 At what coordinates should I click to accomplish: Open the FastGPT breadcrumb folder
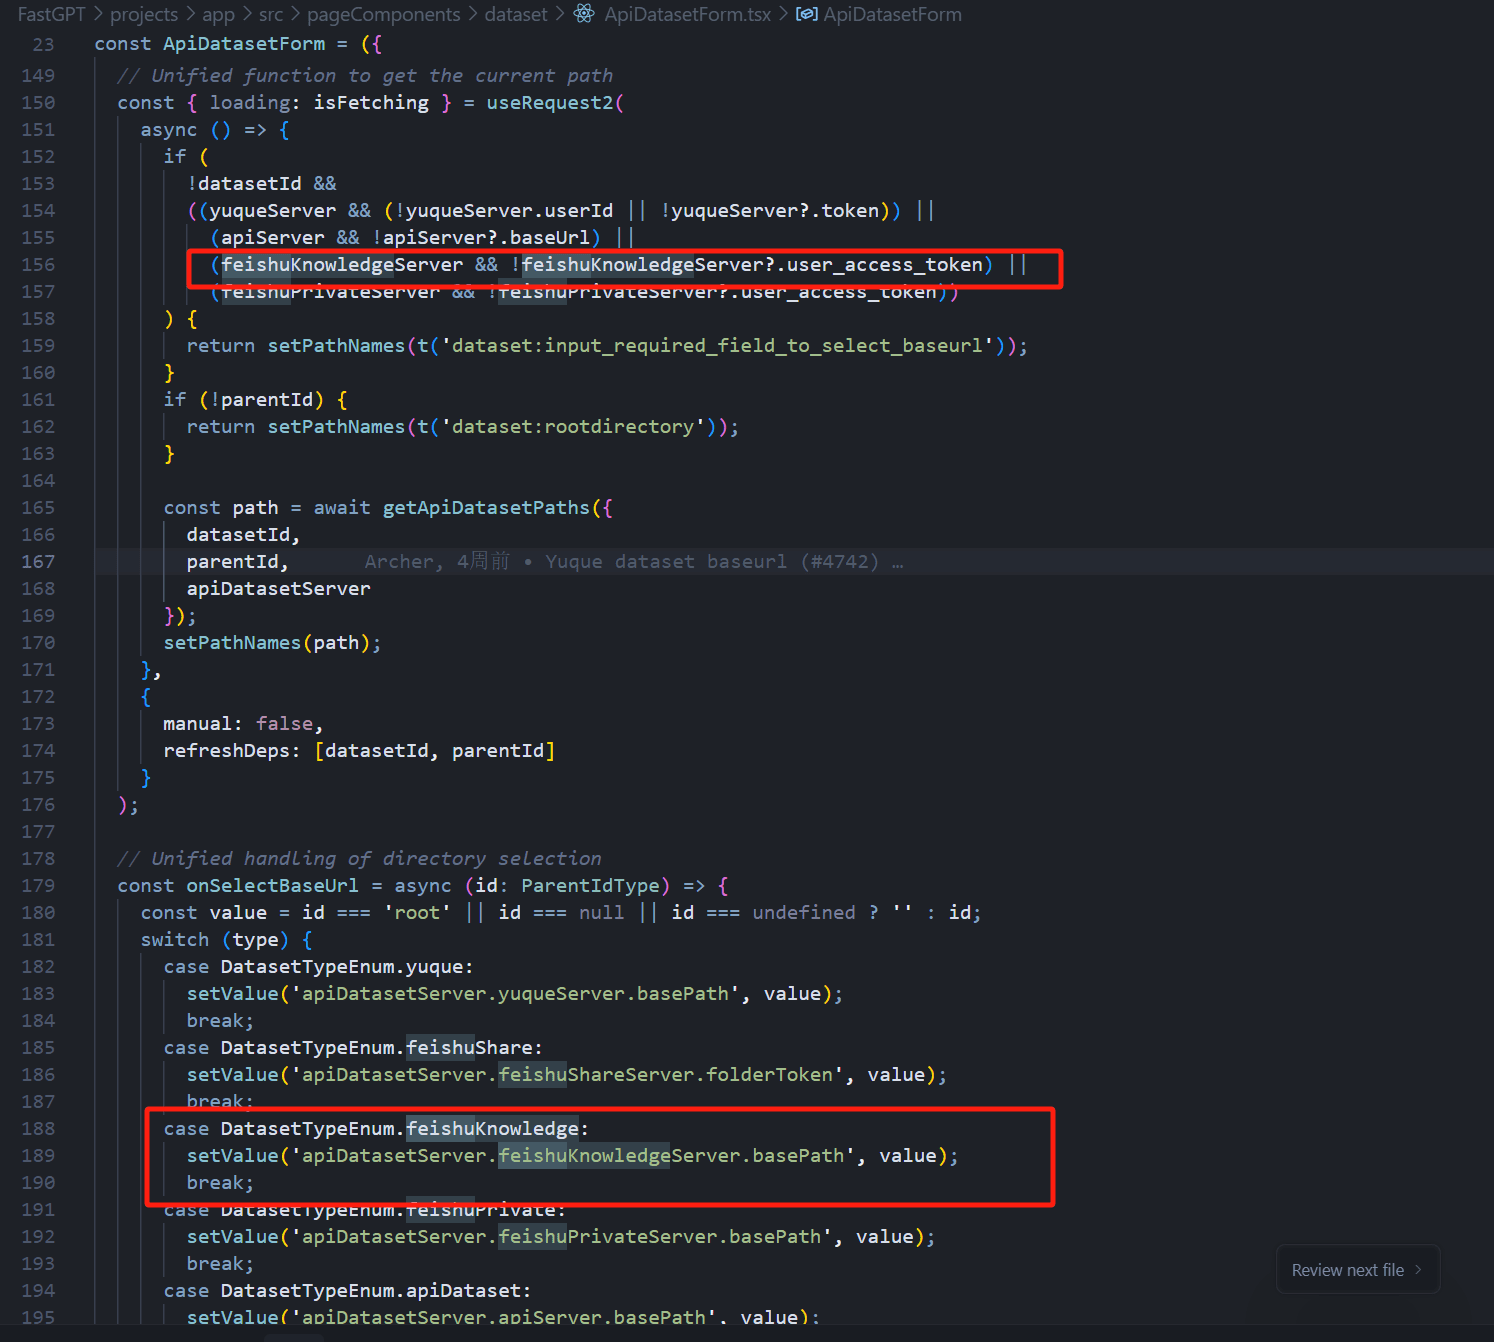pyautogui.click(x=51, y=14)
